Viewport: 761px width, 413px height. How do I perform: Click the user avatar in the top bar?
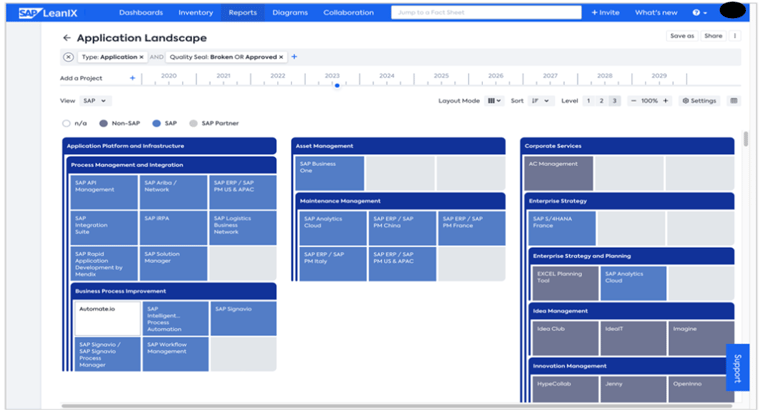(732, 10)
